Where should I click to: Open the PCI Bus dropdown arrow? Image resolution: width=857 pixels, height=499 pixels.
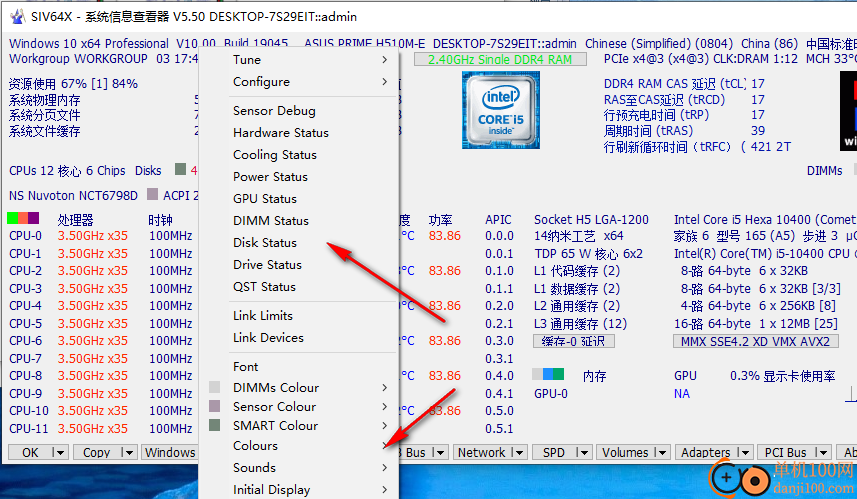[x=821, y=453]
